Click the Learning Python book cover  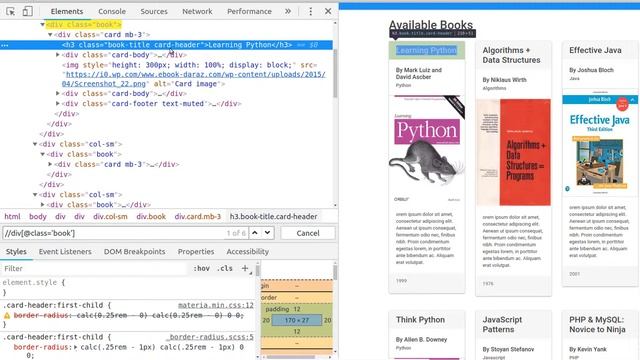point(427,149)
